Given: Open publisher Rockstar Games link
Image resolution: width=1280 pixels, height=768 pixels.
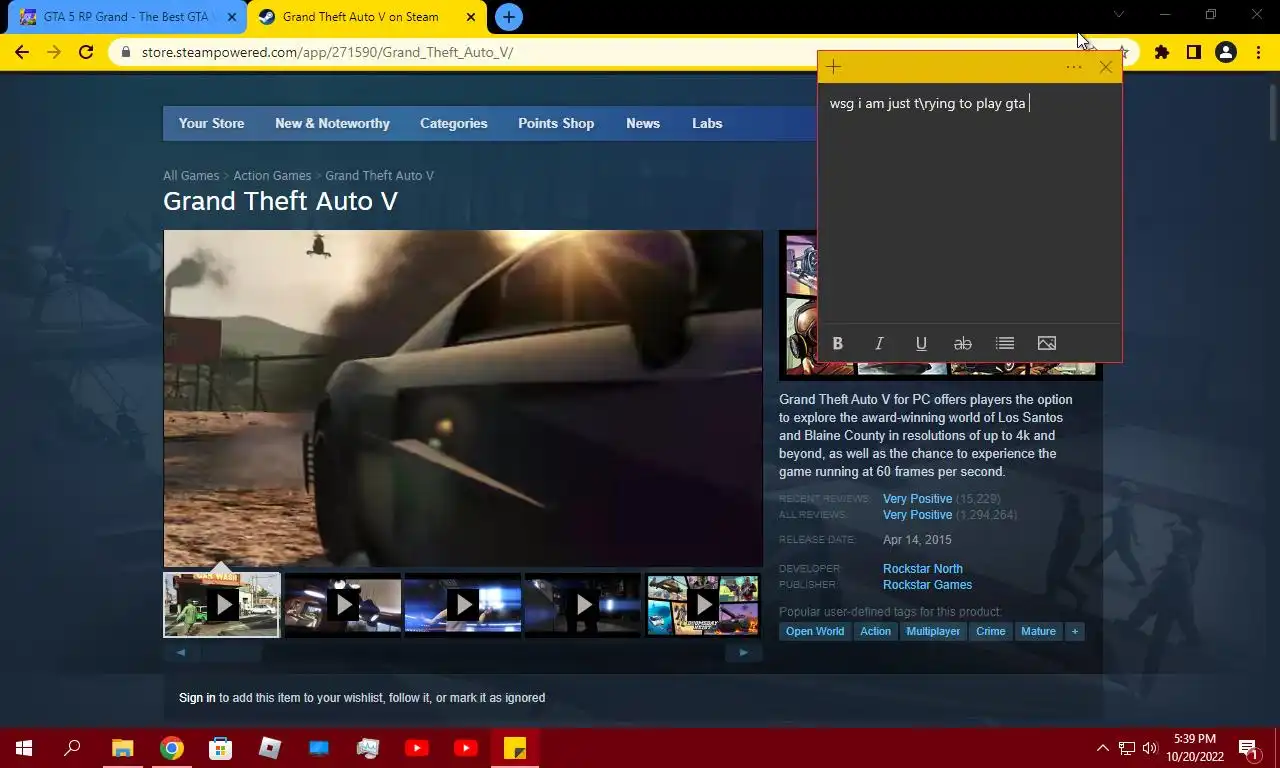Looking at the screenshot, I should [927, 585].
